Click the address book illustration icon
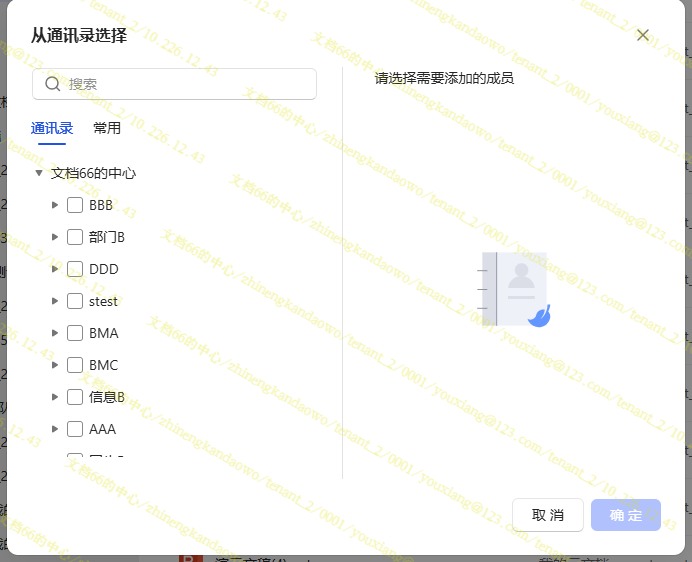Image resolution: width=692 pixels, height=562 pixels. 514,289
